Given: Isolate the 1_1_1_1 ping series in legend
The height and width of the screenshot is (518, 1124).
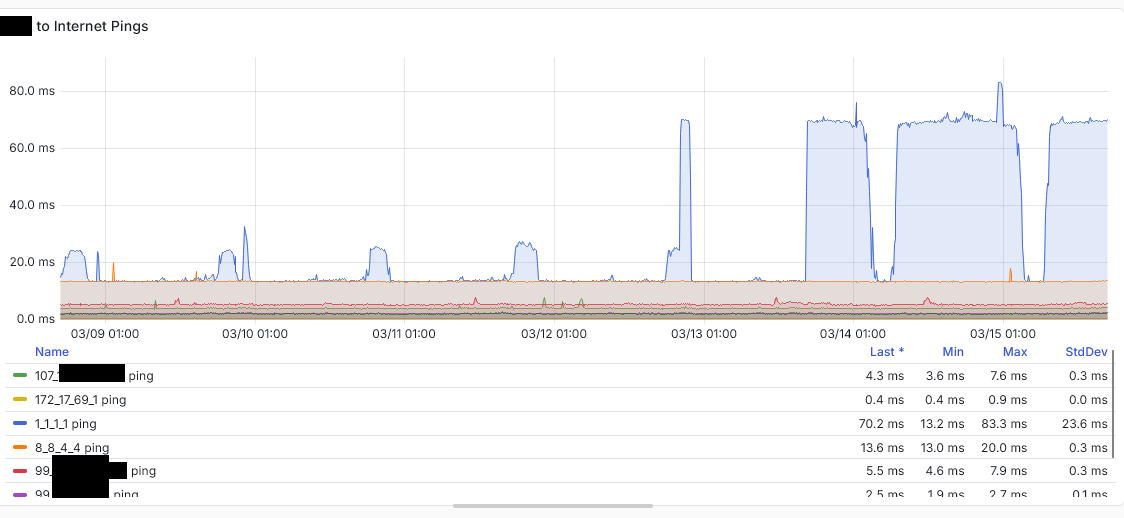Looking at the screenshot, I should pos(66,423).
